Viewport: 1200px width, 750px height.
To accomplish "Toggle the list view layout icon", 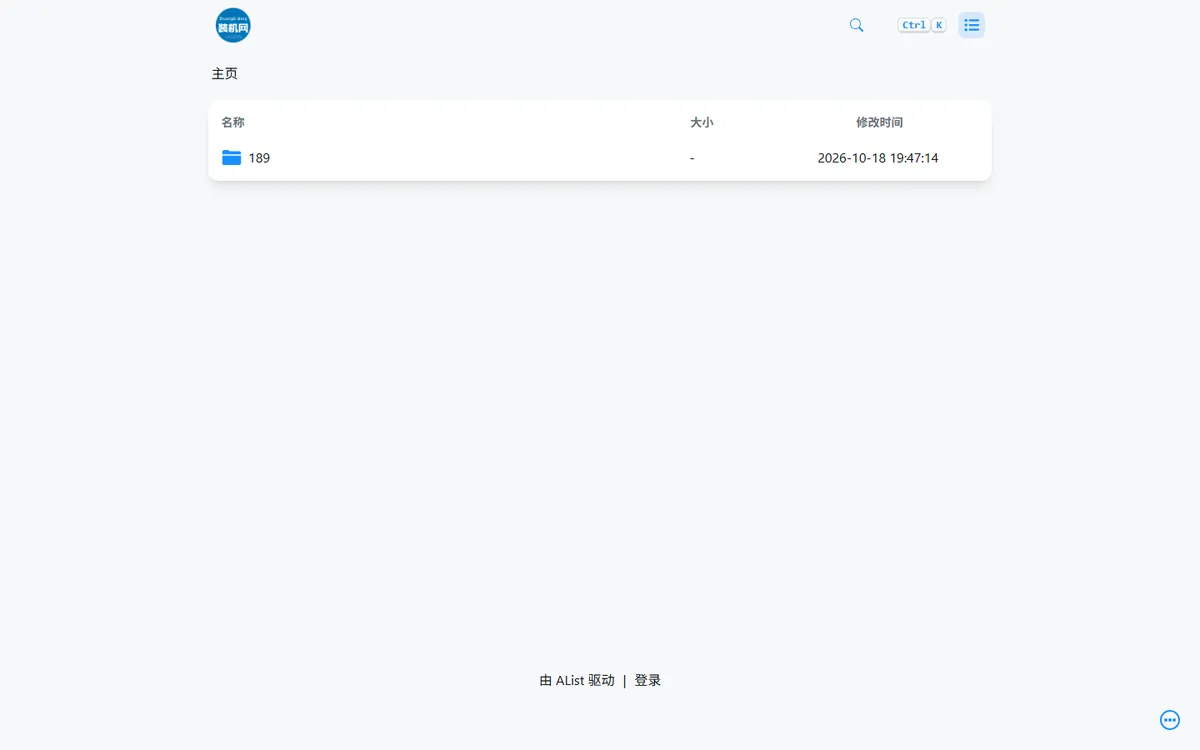I will (x=971, y=25).
